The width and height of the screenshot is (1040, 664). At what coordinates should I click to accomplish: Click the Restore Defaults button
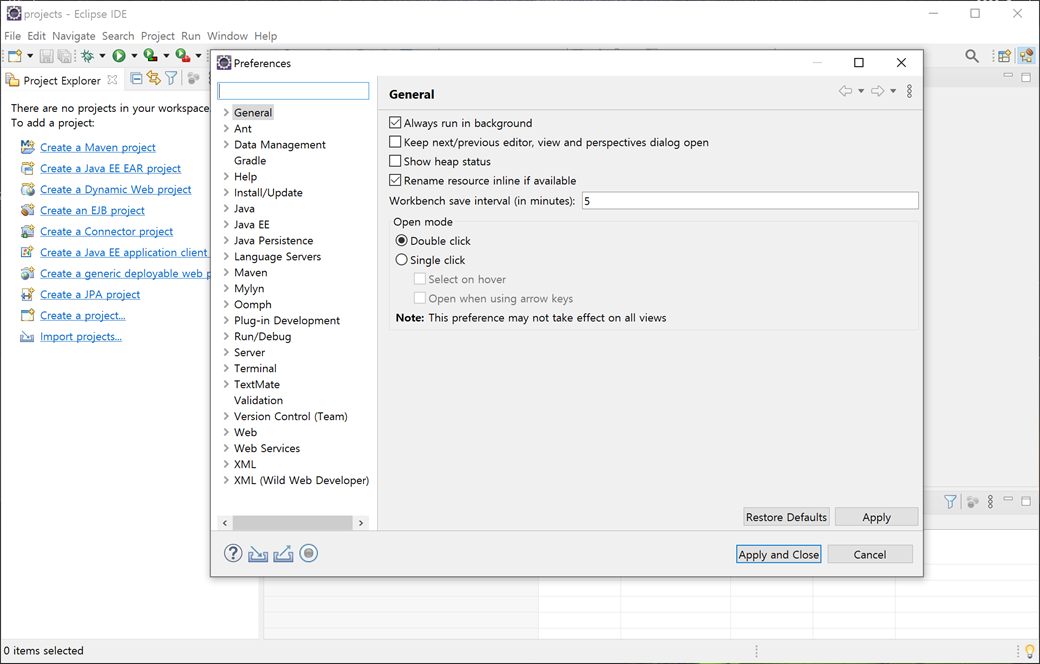[787, 517]
